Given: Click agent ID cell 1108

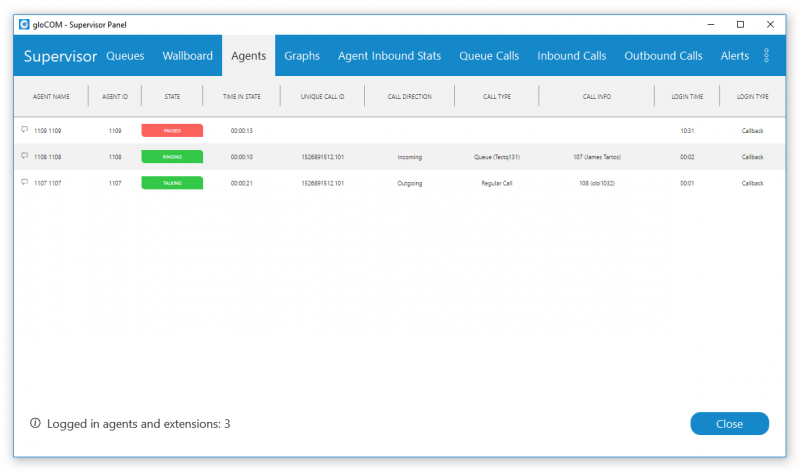Looking at the screenshot, I should (x=115, y=157).
